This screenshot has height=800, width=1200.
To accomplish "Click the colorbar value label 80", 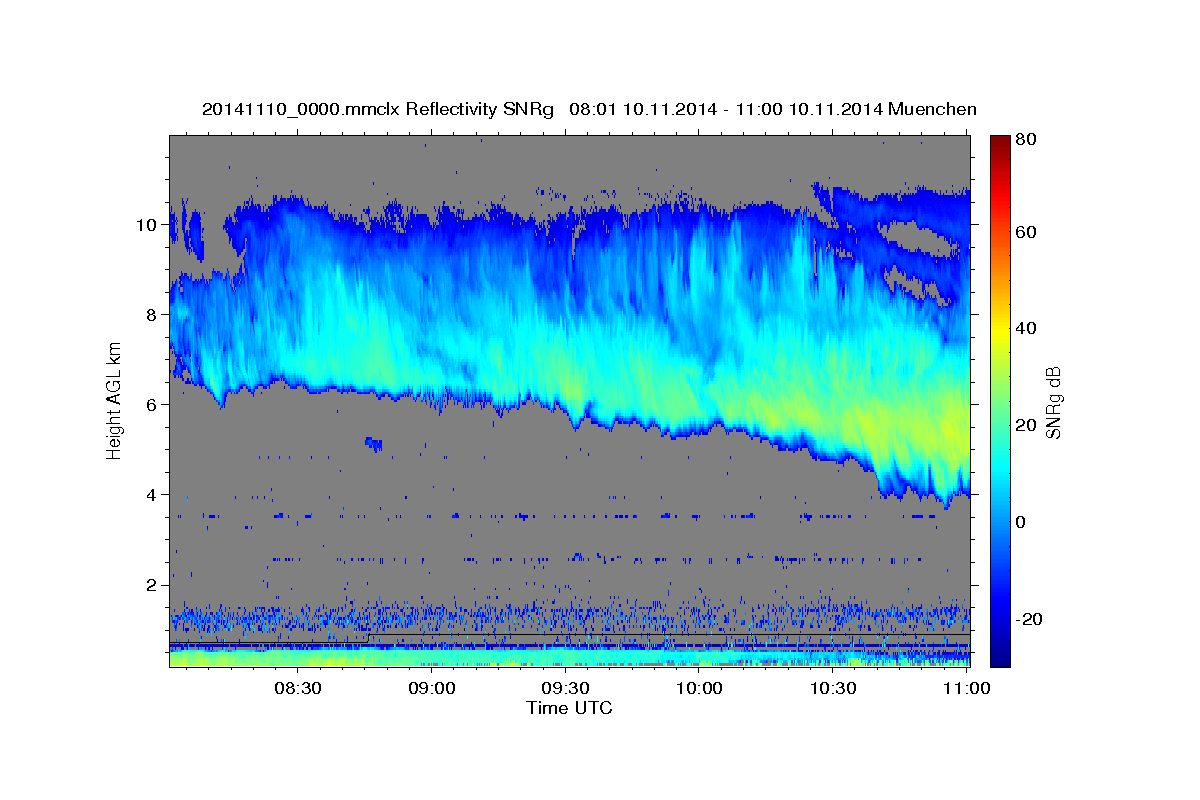I will 1025,140.
